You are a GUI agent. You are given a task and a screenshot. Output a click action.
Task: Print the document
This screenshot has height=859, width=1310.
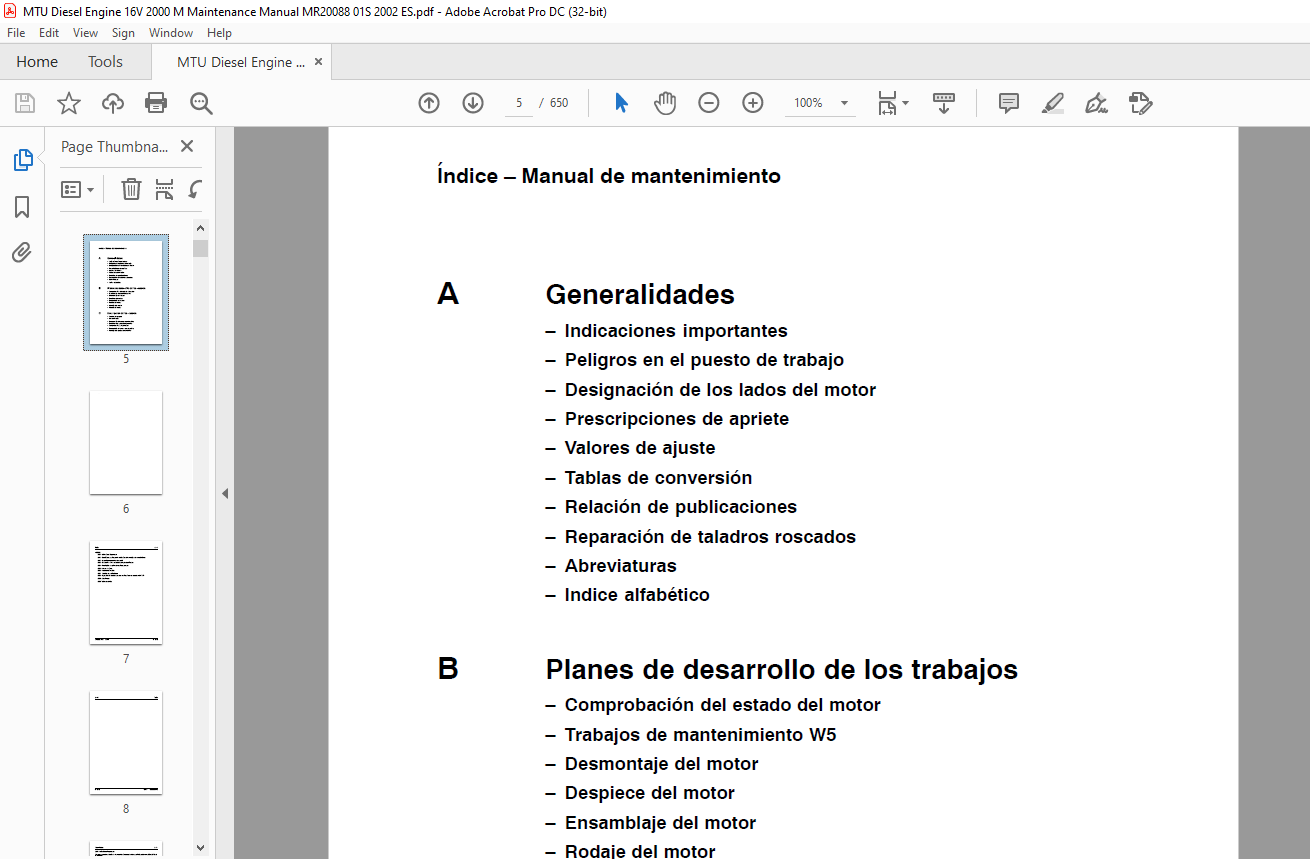(156, 103)
